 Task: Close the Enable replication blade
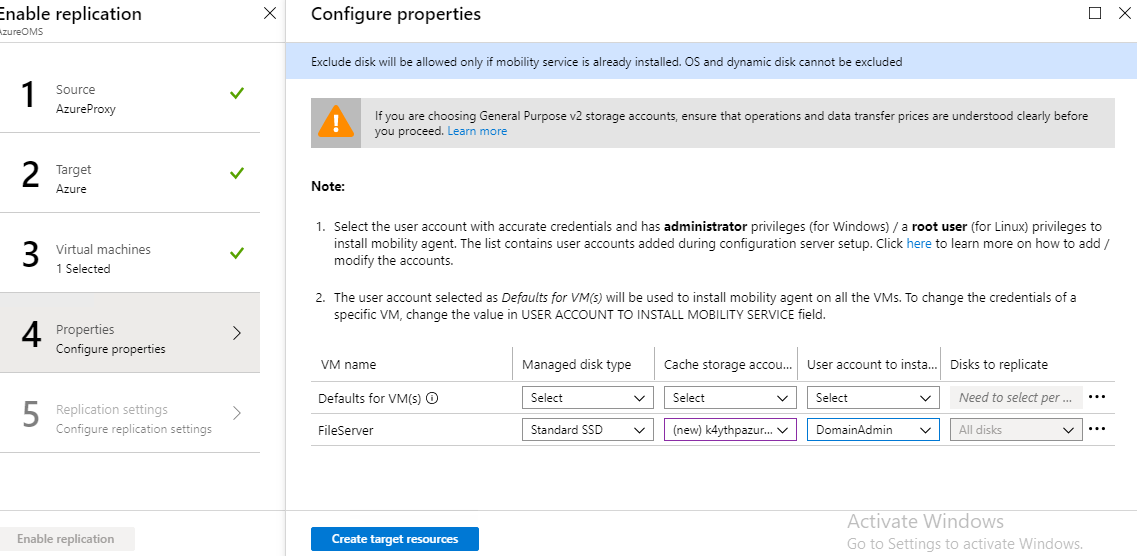point(270,13)
